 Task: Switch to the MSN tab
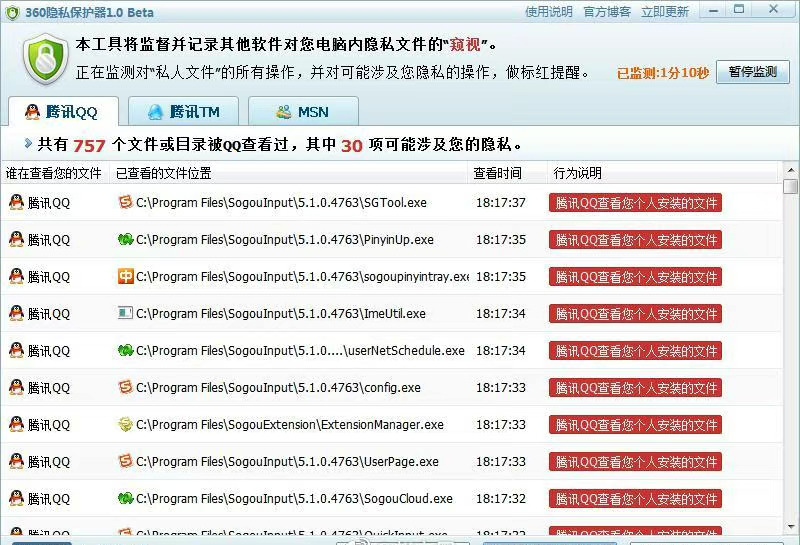(x=303, y=111)
